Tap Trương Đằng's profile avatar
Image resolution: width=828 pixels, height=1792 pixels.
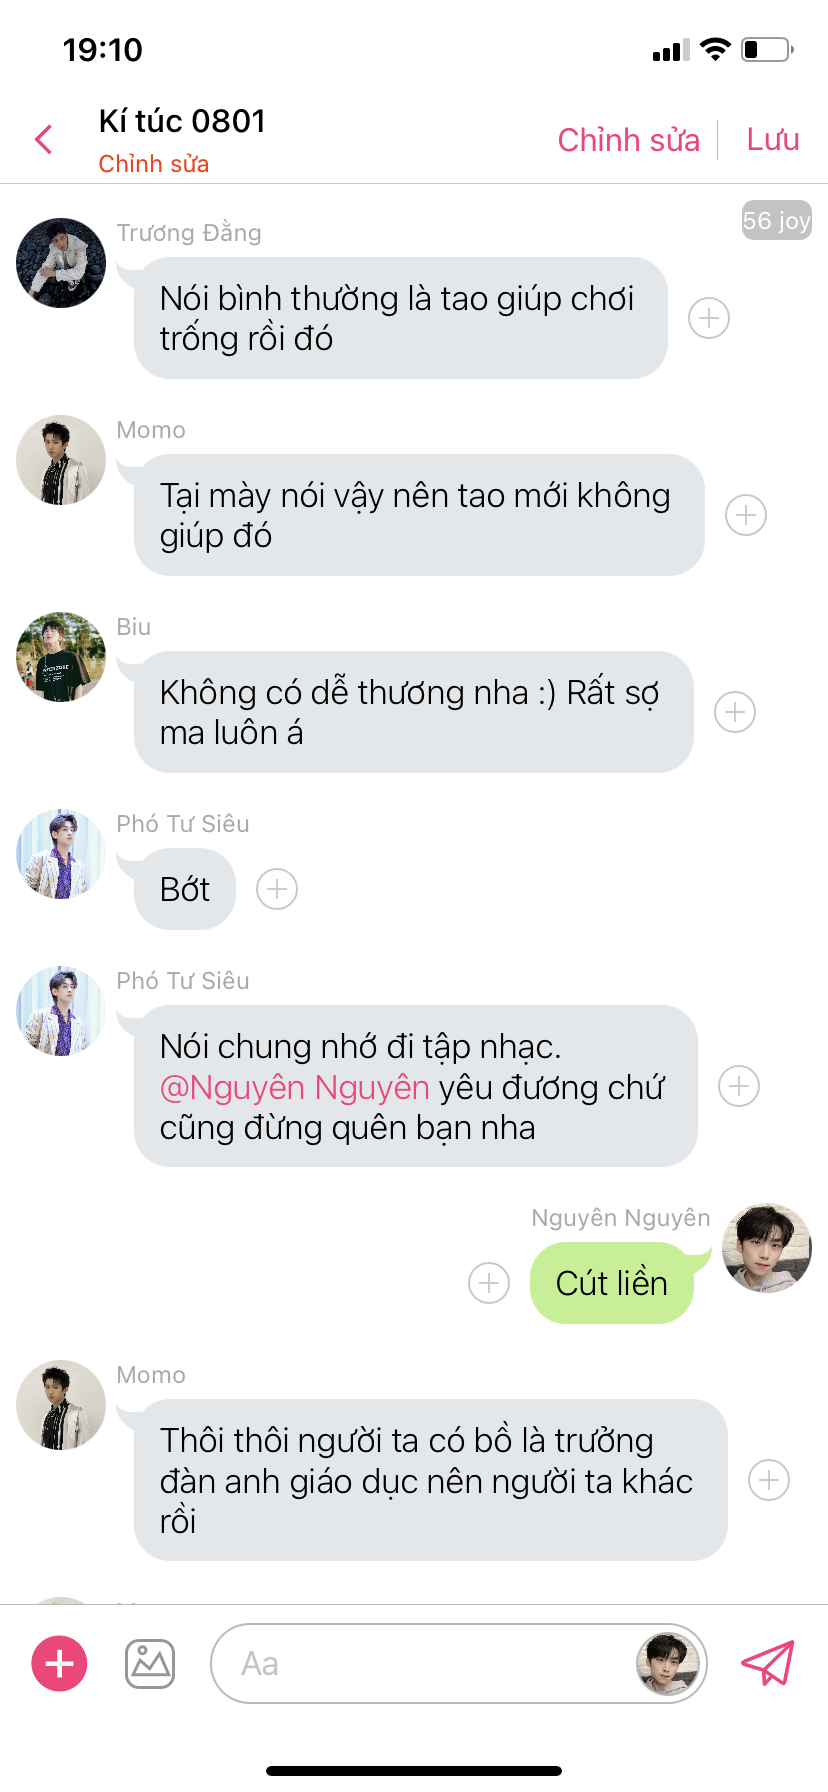coord(61,263)
